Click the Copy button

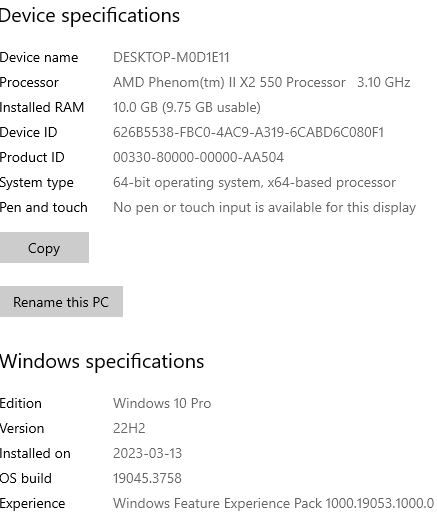[44, 248]
